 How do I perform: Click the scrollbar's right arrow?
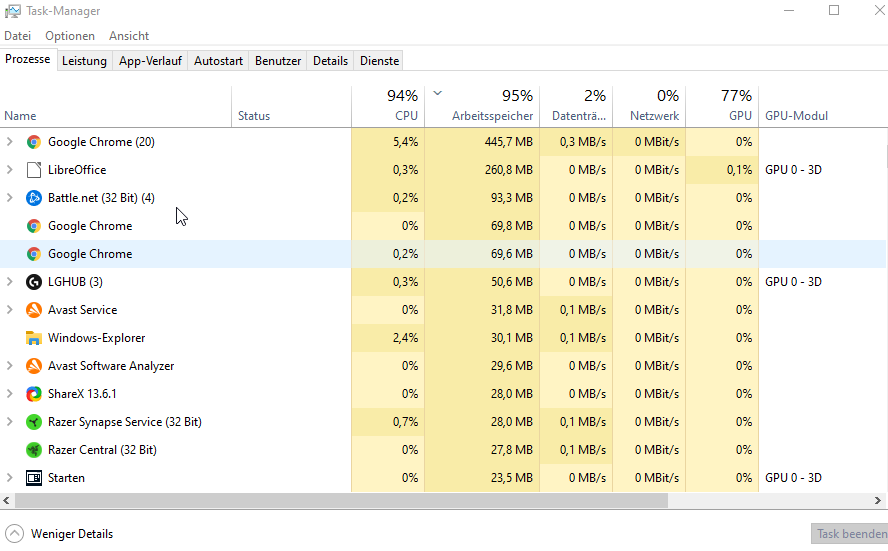coord(878,501)
